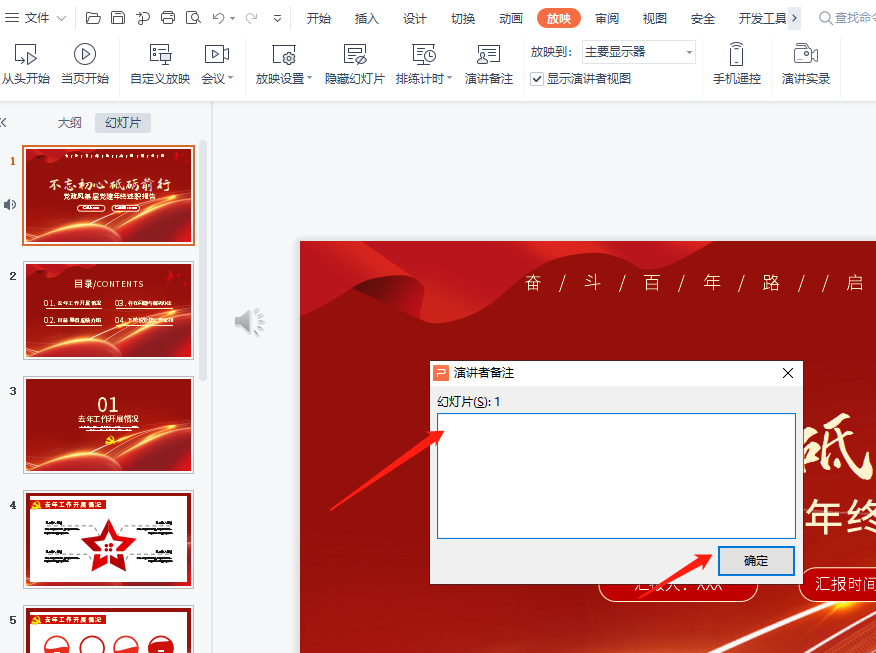Click the undo arrow icon

point(218,18)
